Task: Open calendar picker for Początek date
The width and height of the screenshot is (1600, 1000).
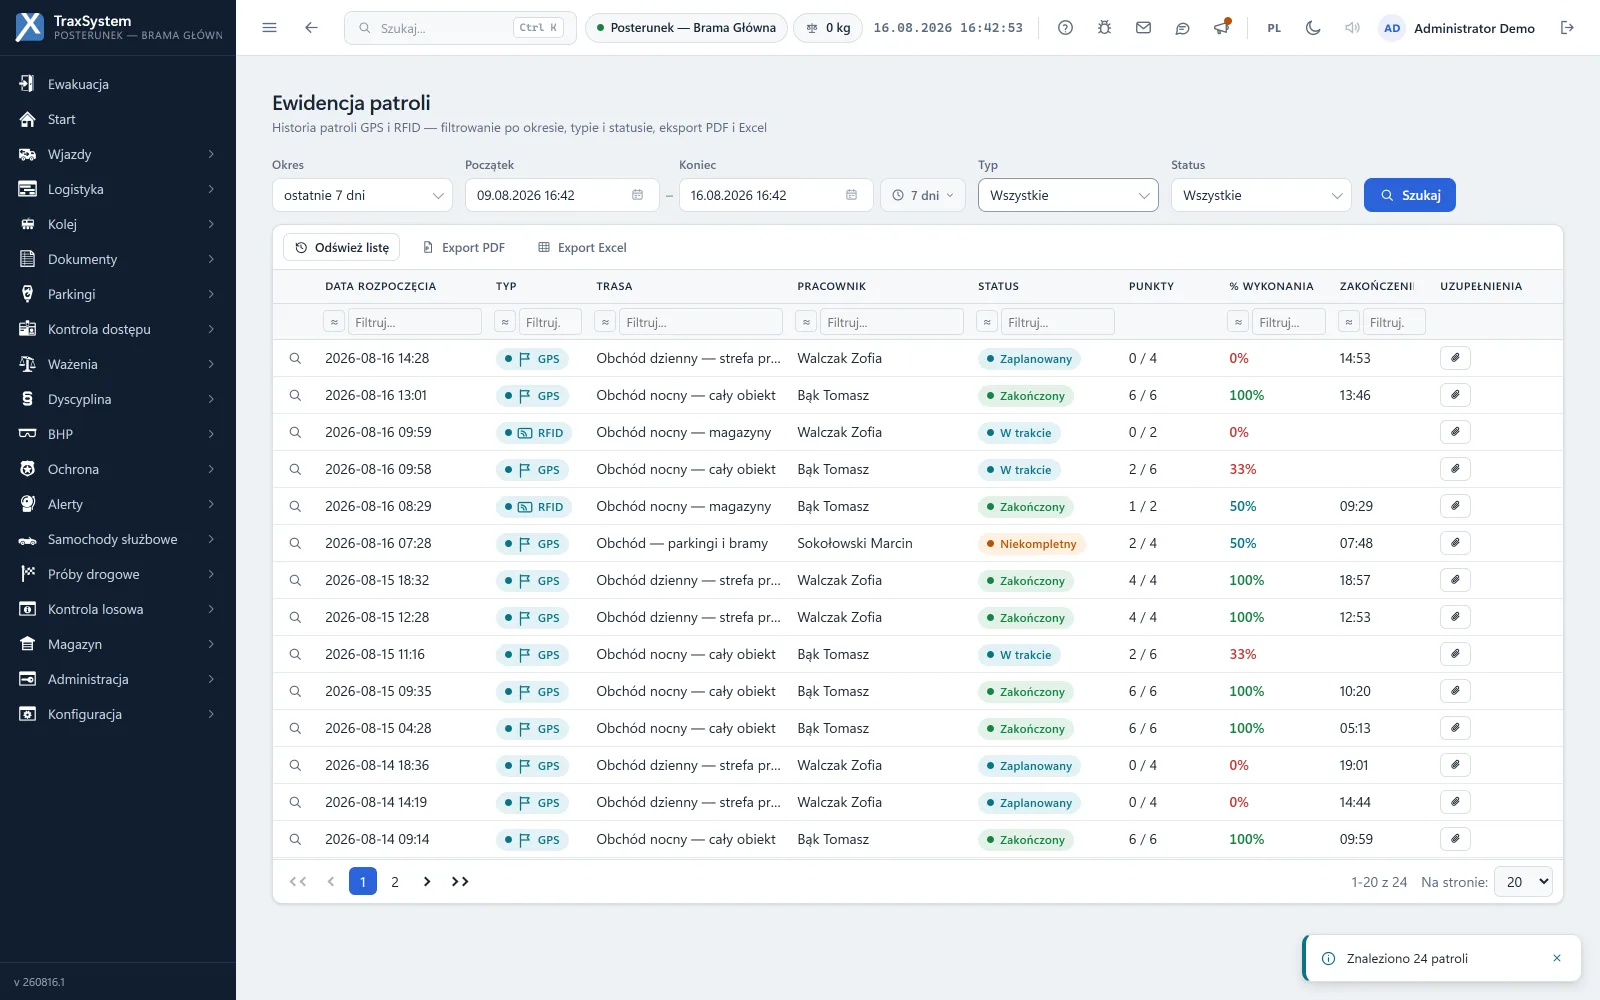Action: point(637,195)
